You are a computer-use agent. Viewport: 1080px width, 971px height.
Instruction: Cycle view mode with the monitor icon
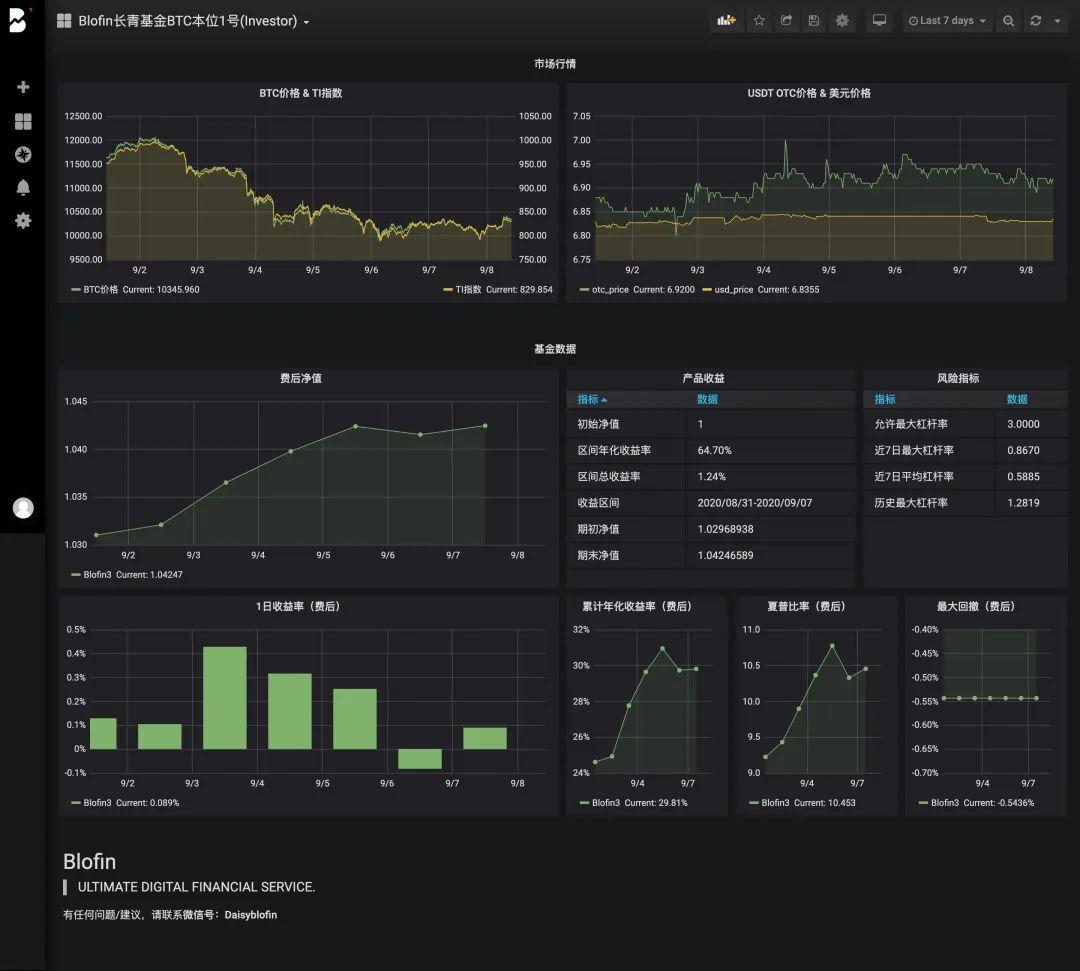[879, 21]
